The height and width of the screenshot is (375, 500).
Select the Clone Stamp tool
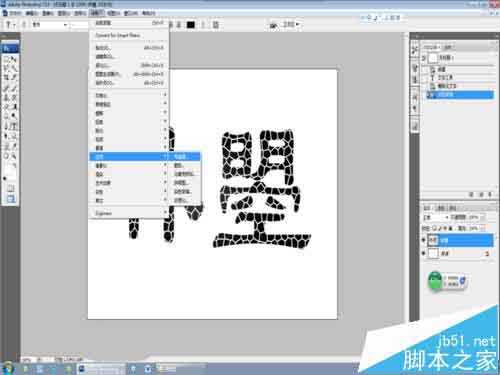6,97
